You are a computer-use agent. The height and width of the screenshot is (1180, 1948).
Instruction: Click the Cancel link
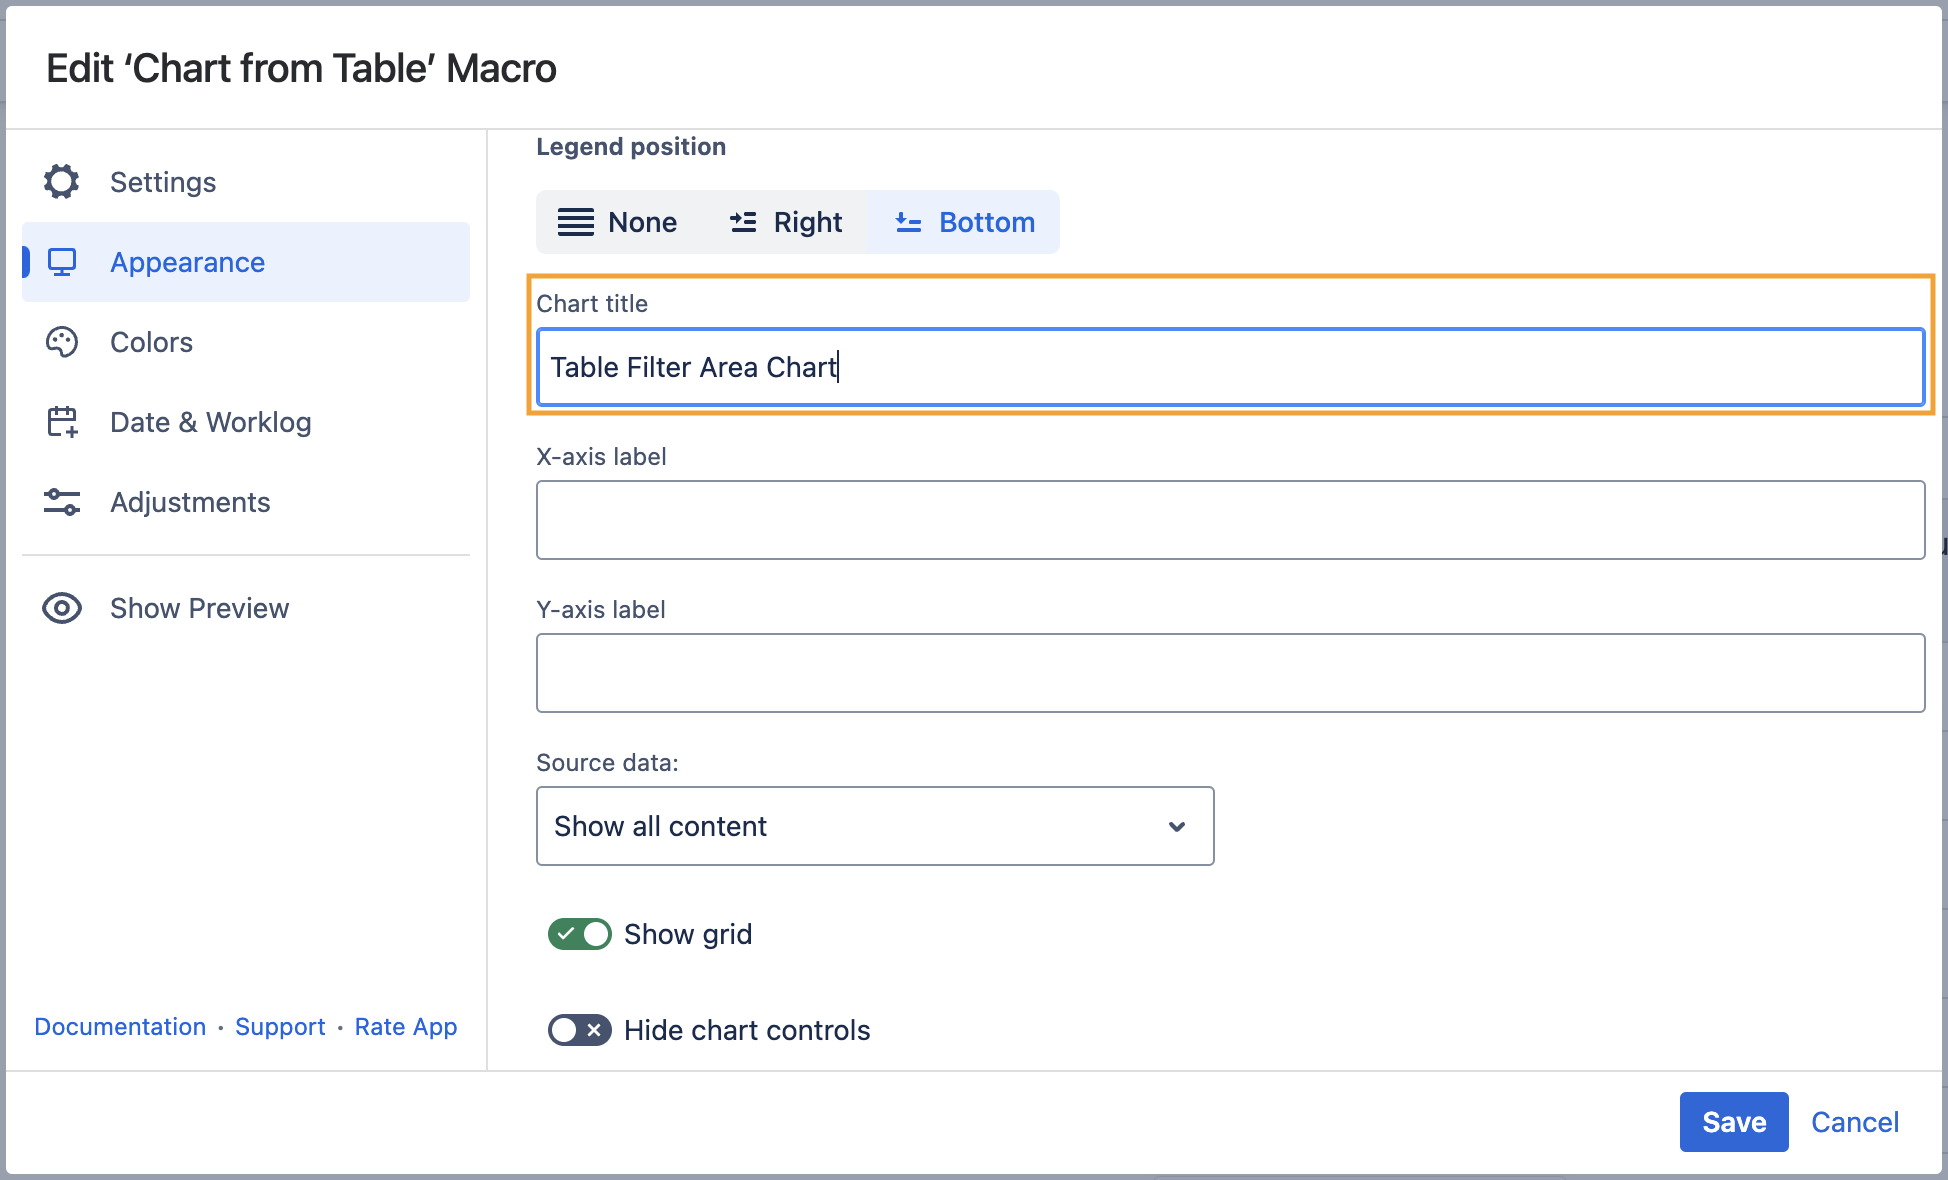[x=1854, y=1122]
